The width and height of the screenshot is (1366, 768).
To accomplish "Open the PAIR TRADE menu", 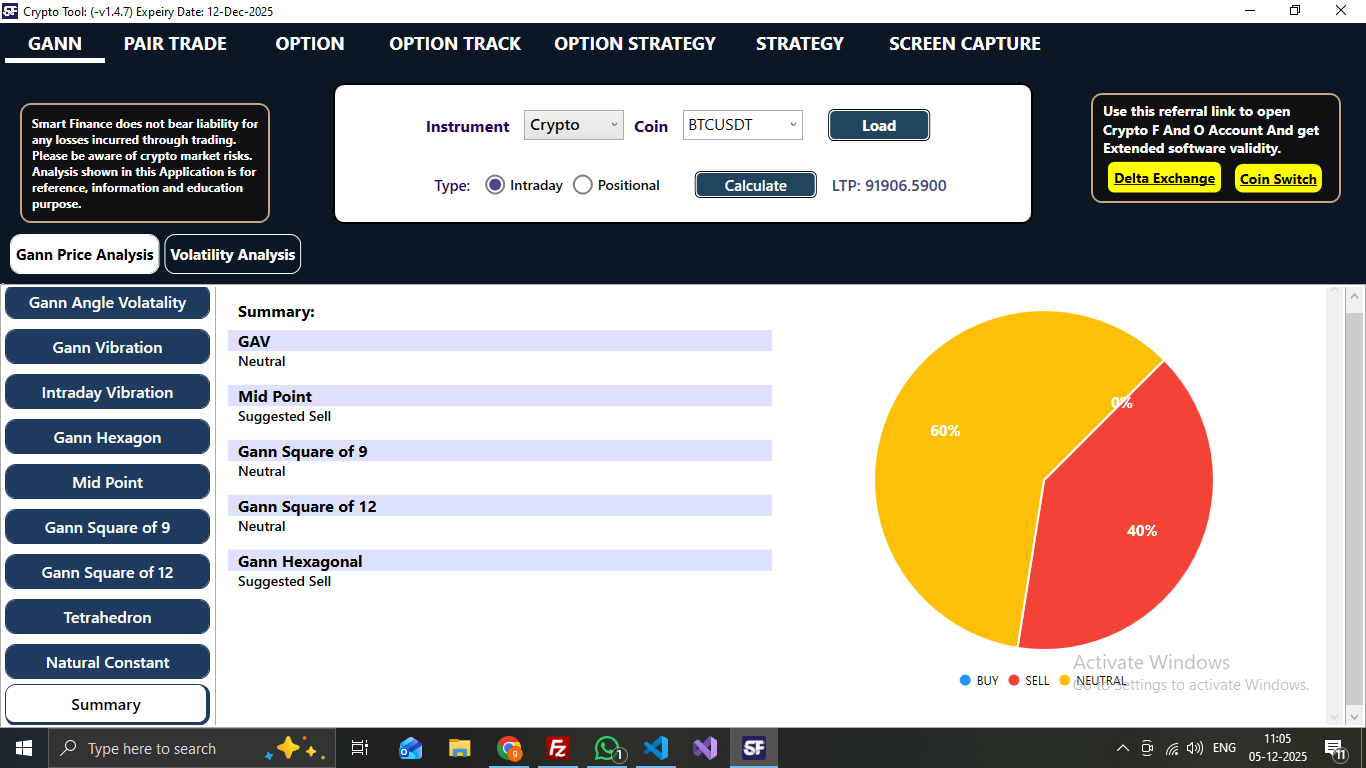I will click(x=175, y=43).
